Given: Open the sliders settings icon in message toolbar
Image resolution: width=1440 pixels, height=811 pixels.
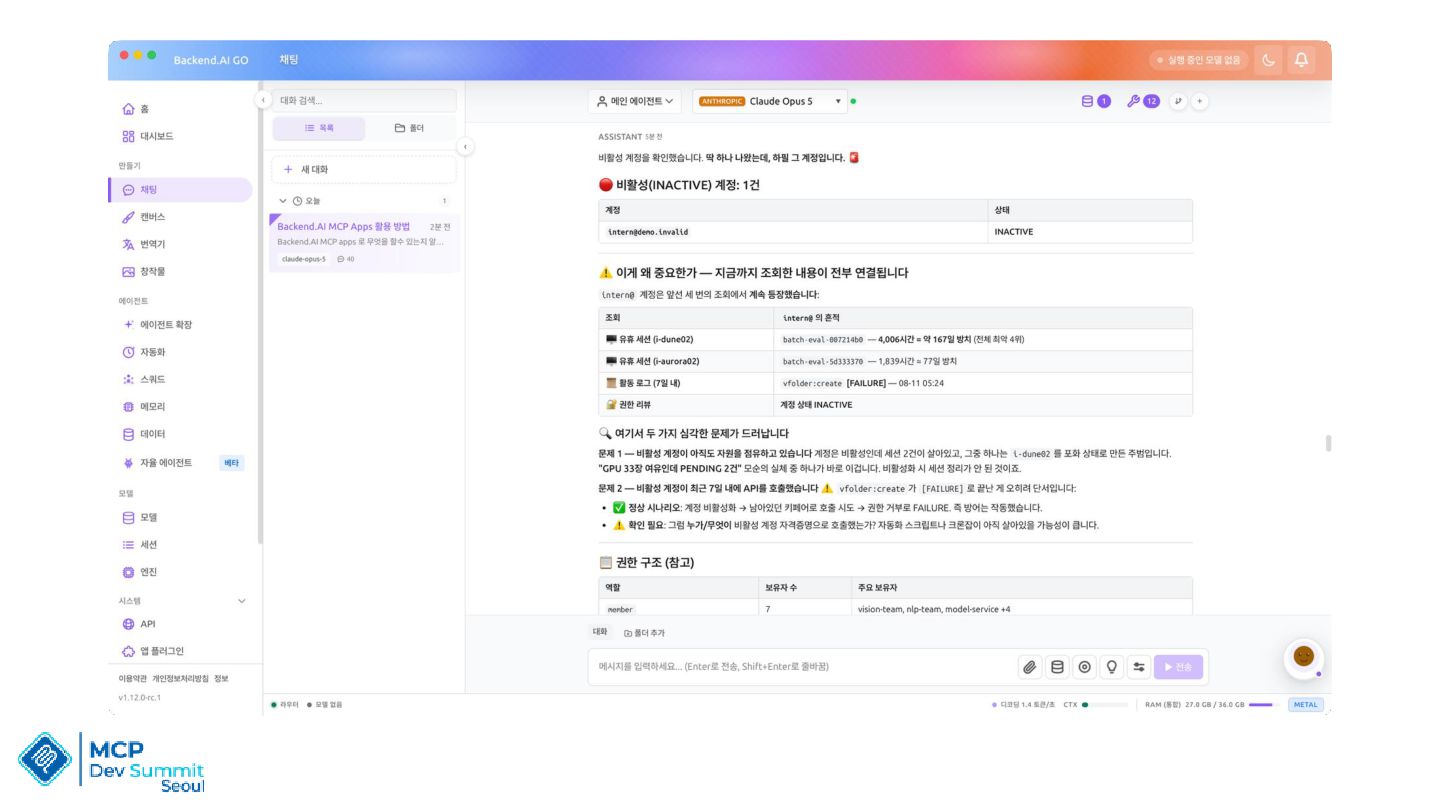Looking at the screenshot, I should (x=1138, y=667).
